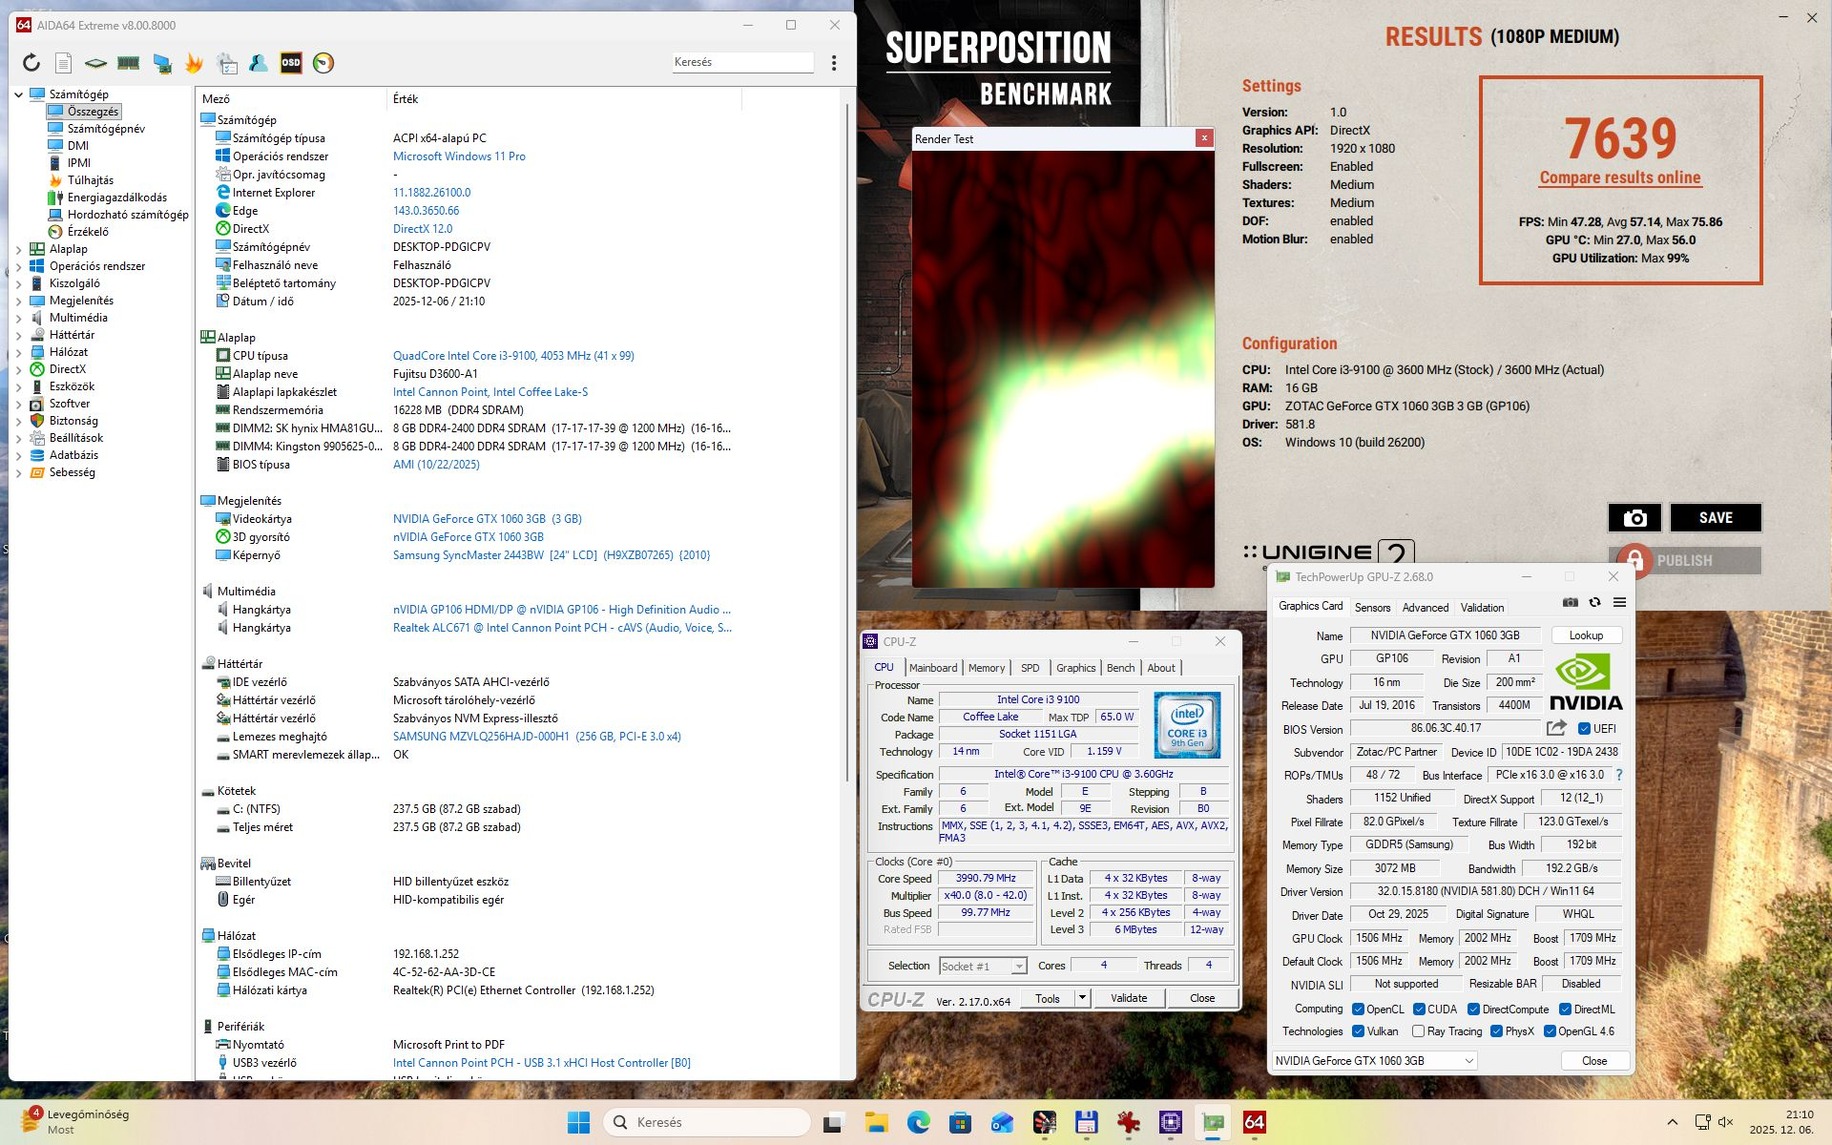1832x1145 pixels.
Task: Click the Close button in GPU-Z
Action: click(1594, 1061)
